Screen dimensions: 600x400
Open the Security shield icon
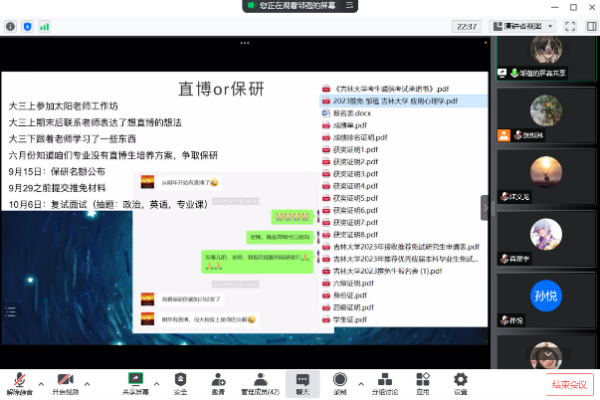click(180, 380)
